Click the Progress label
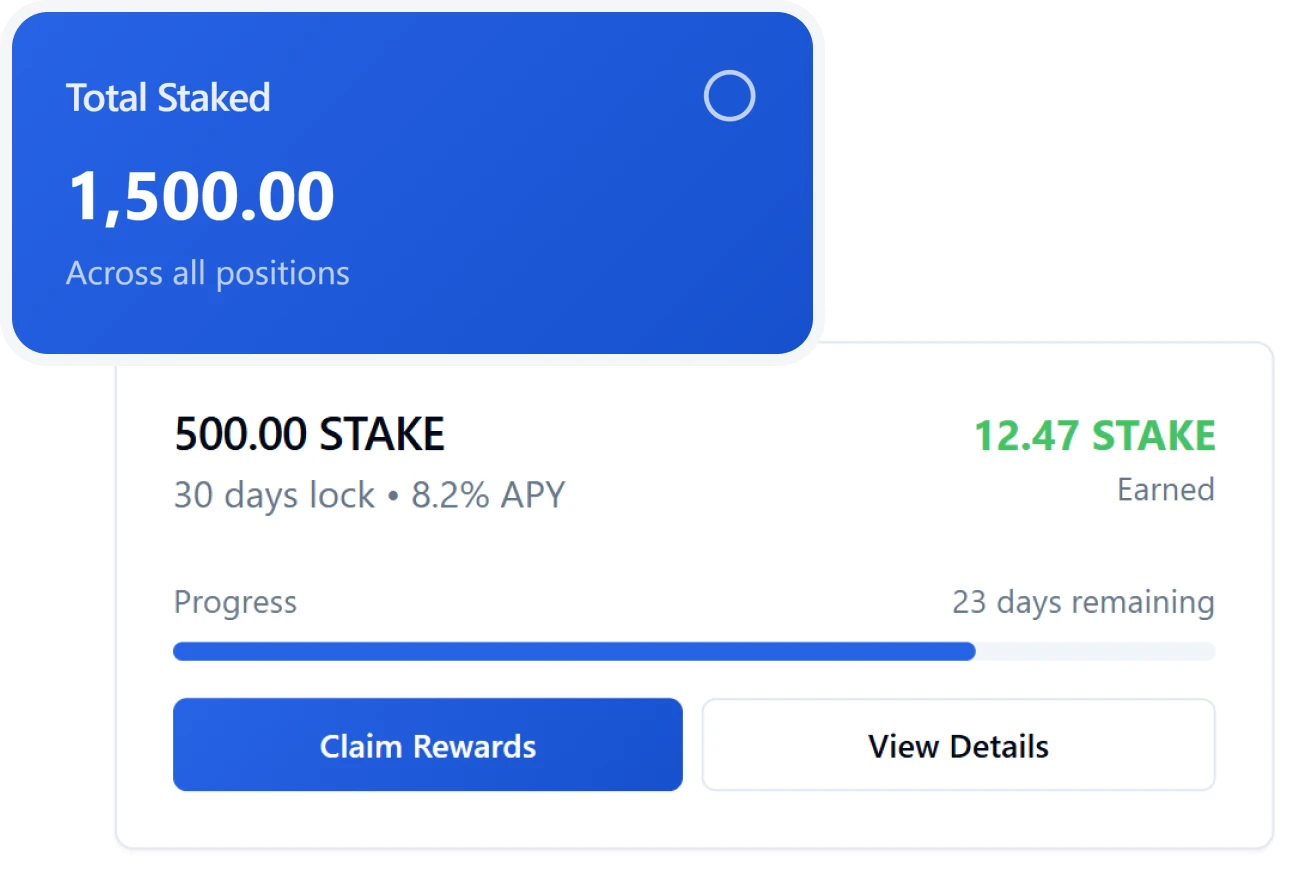This screenshot has width=1305, height=882. pyautogui.click(x=235, y=602)
